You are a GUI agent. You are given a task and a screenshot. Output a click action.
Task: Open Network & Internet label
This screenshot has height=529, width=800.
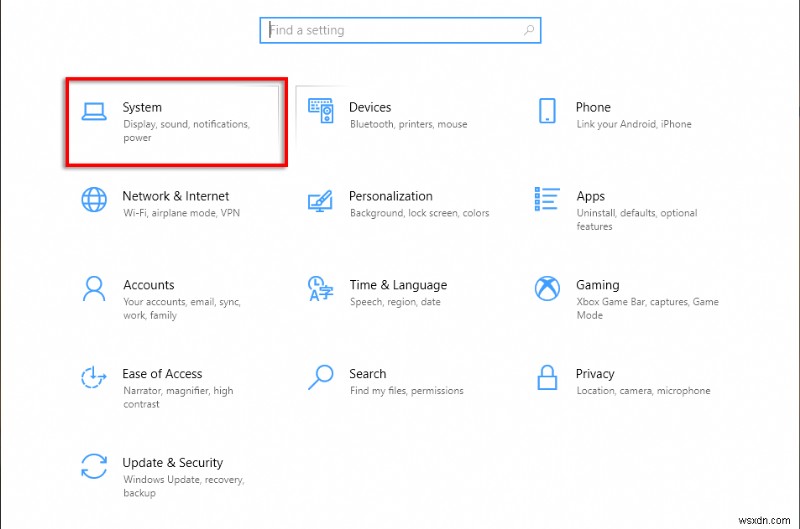(x=176, y=196)
